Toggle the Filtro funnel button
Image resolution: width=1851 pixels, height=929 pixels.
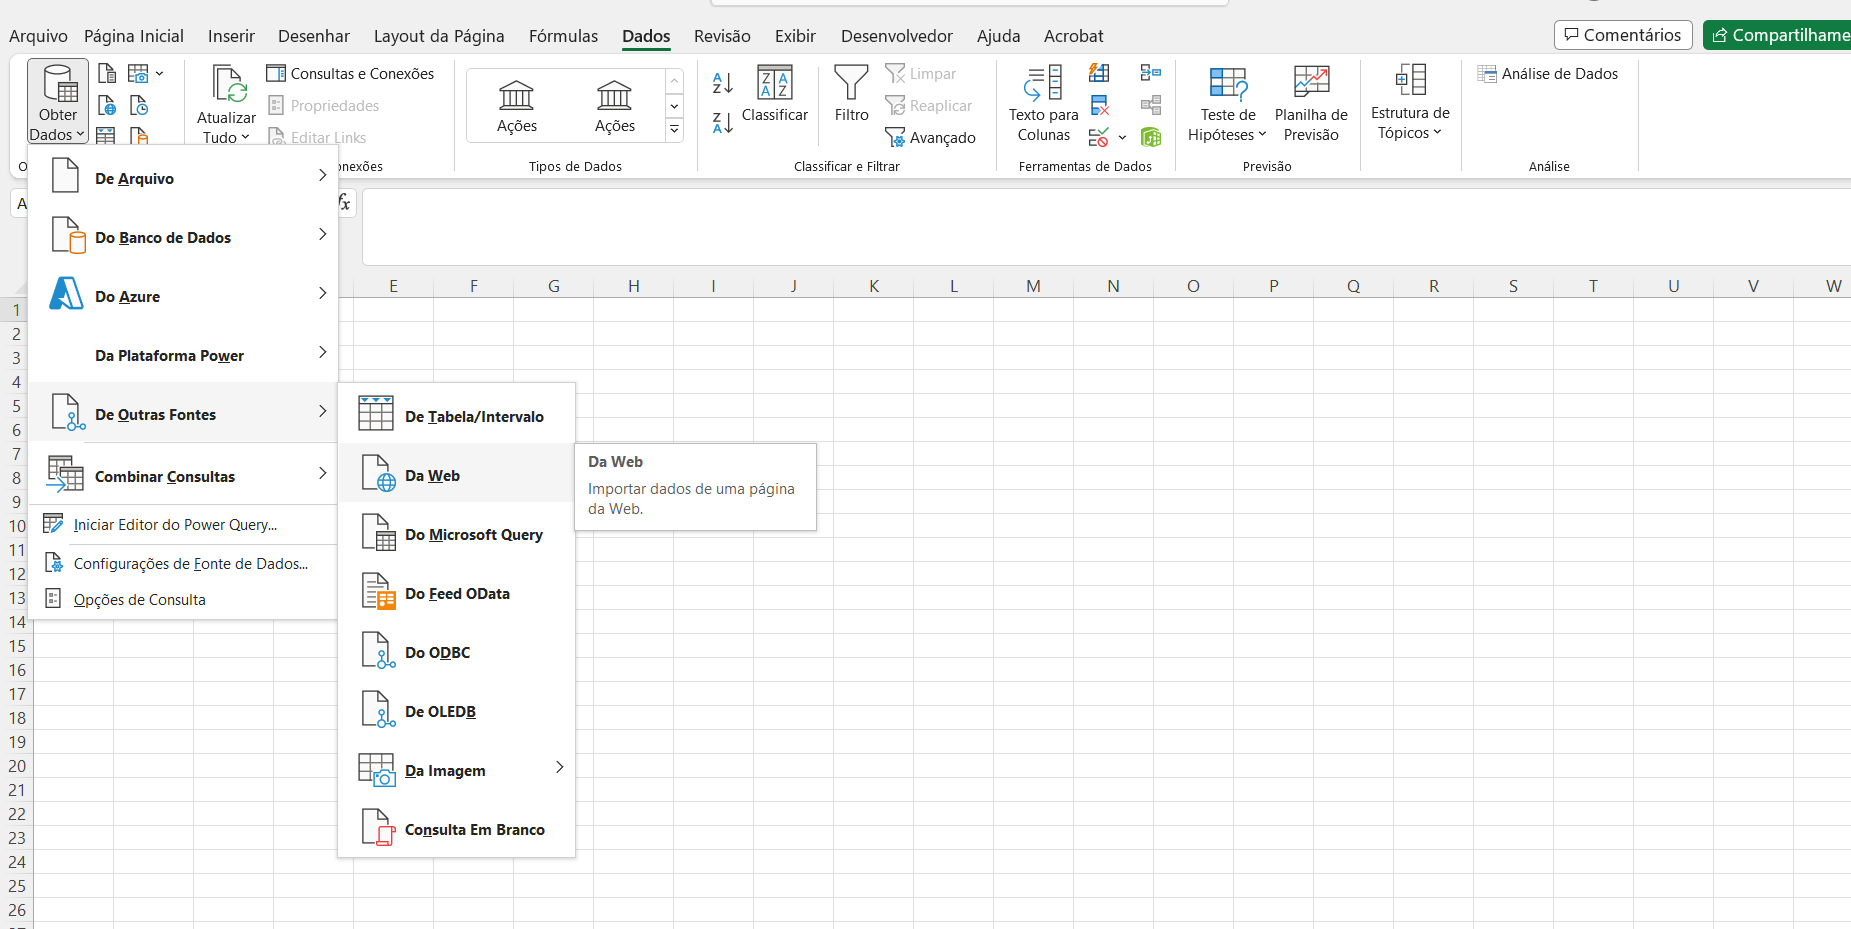point(851,94)
